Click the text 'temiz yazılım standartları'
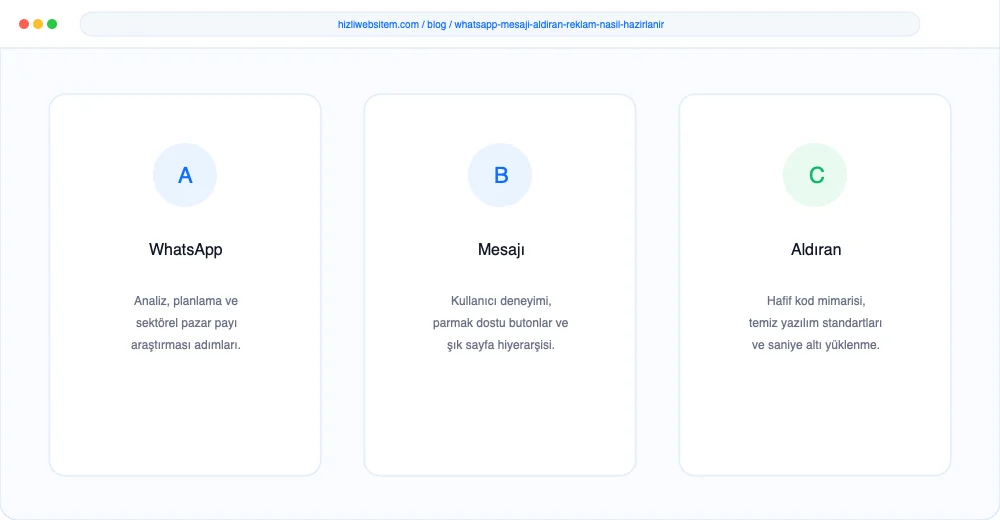1000x520 pixels. click(816, 323)
